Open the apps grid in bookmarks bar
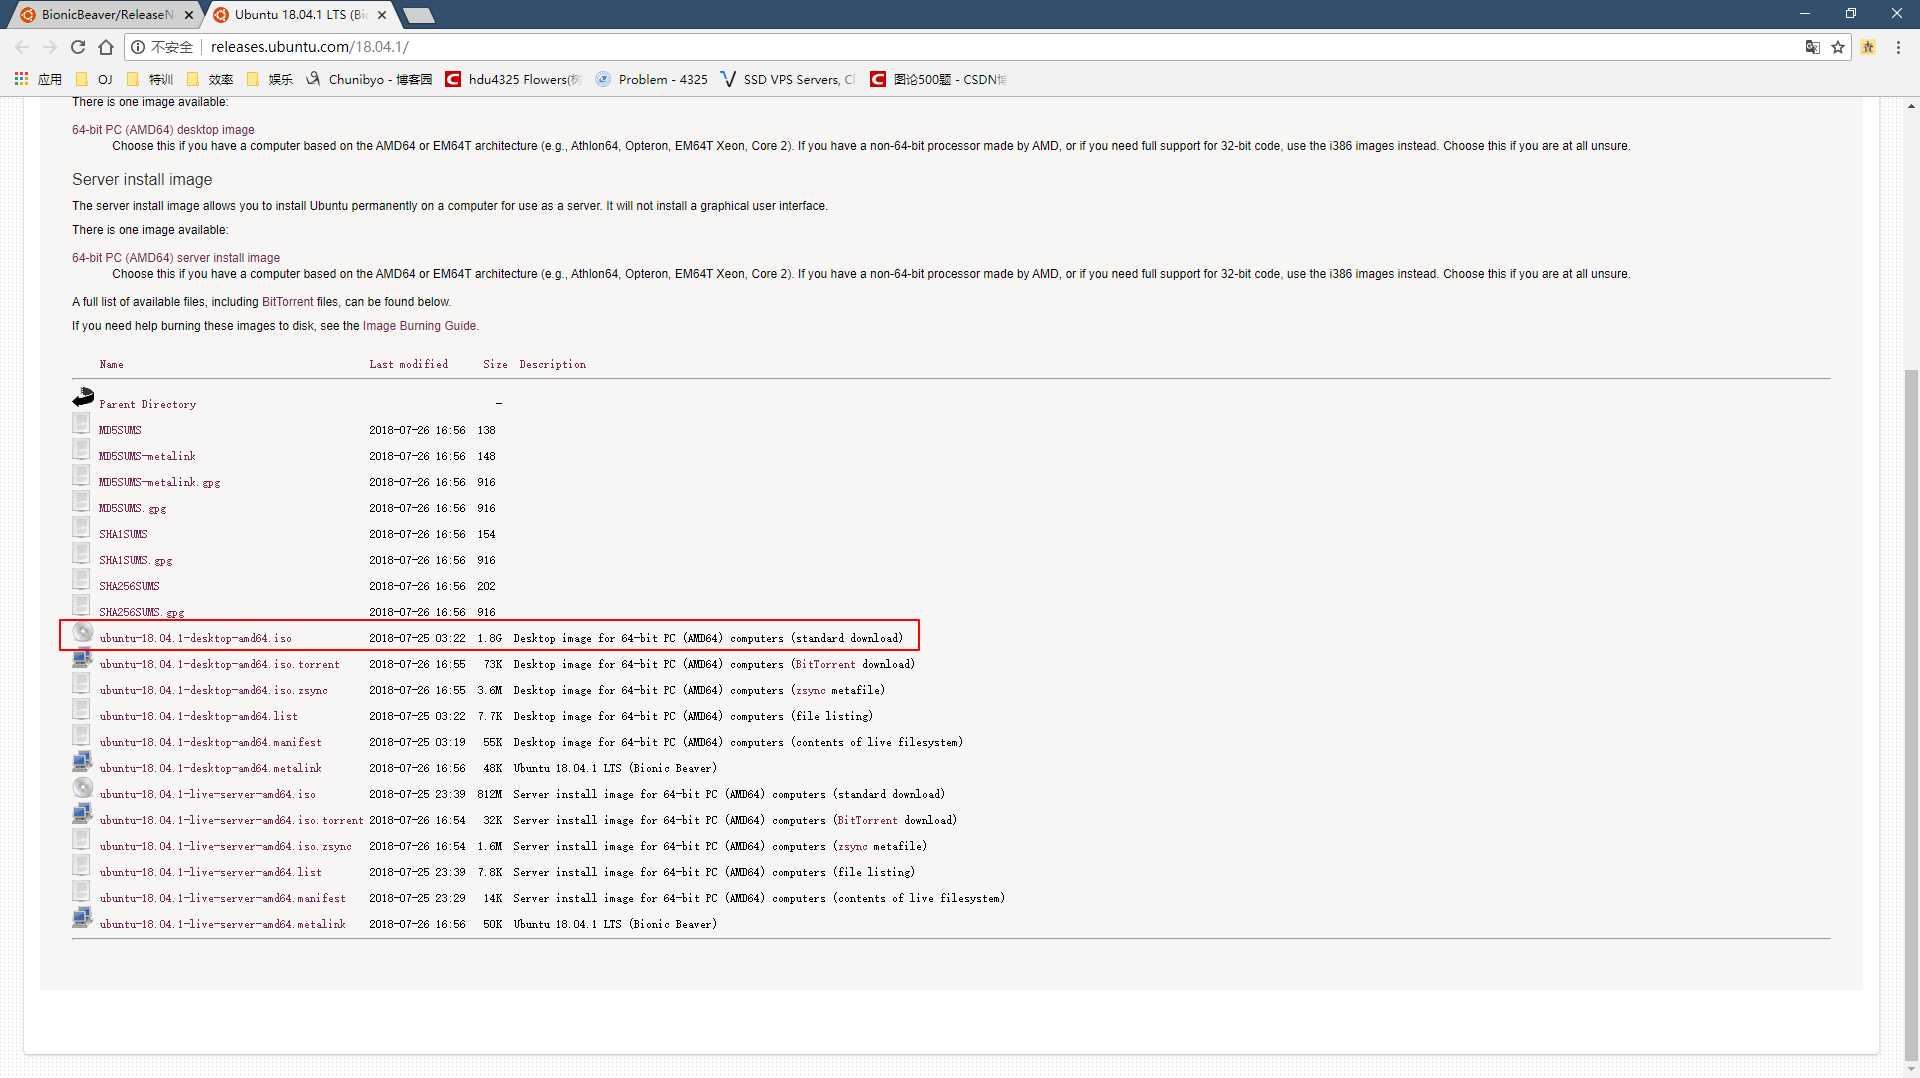Viewport: 1920px width, 1078px height. point(21,79)
